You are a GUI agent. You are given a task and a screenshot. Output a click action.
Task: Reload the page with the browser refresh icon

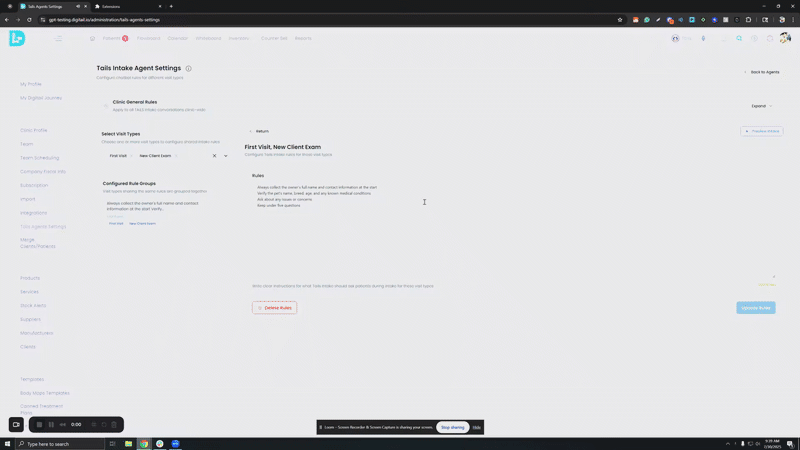tap(29, 20)
